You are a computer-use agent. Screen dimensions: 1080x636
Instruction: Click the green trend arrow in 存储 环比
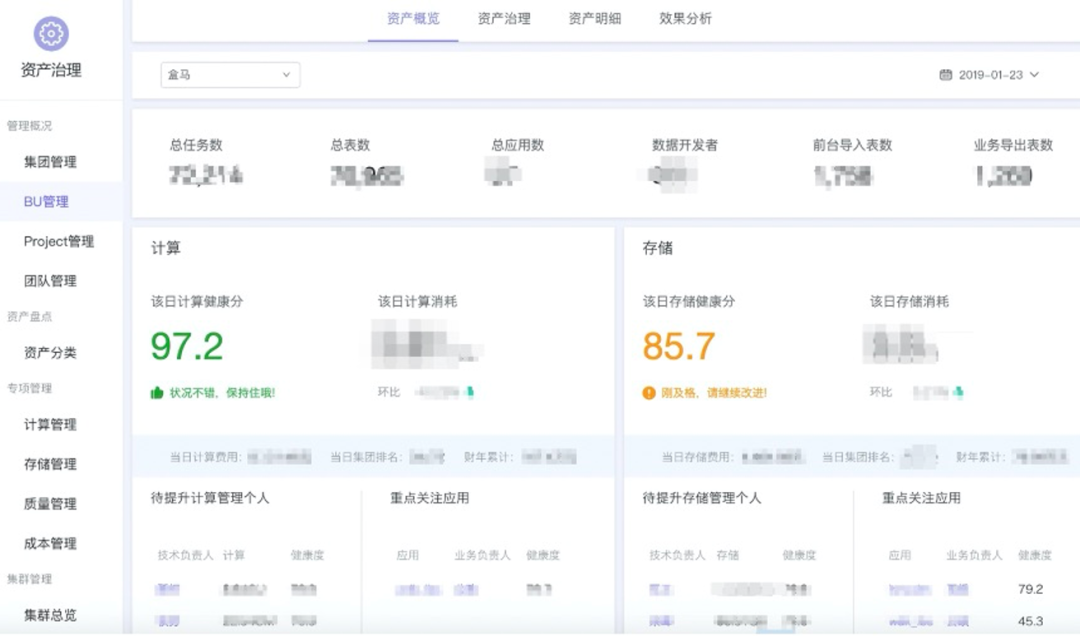[958, 392]
